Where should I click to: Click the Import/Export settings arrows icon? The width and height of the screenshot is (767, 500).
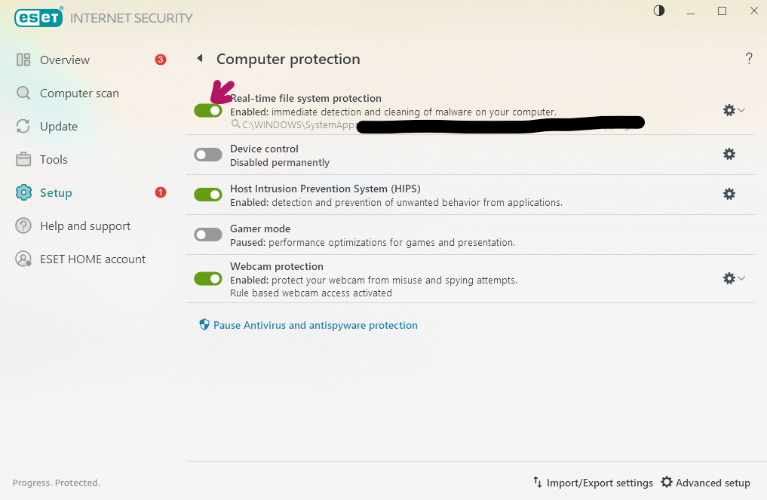538,483
